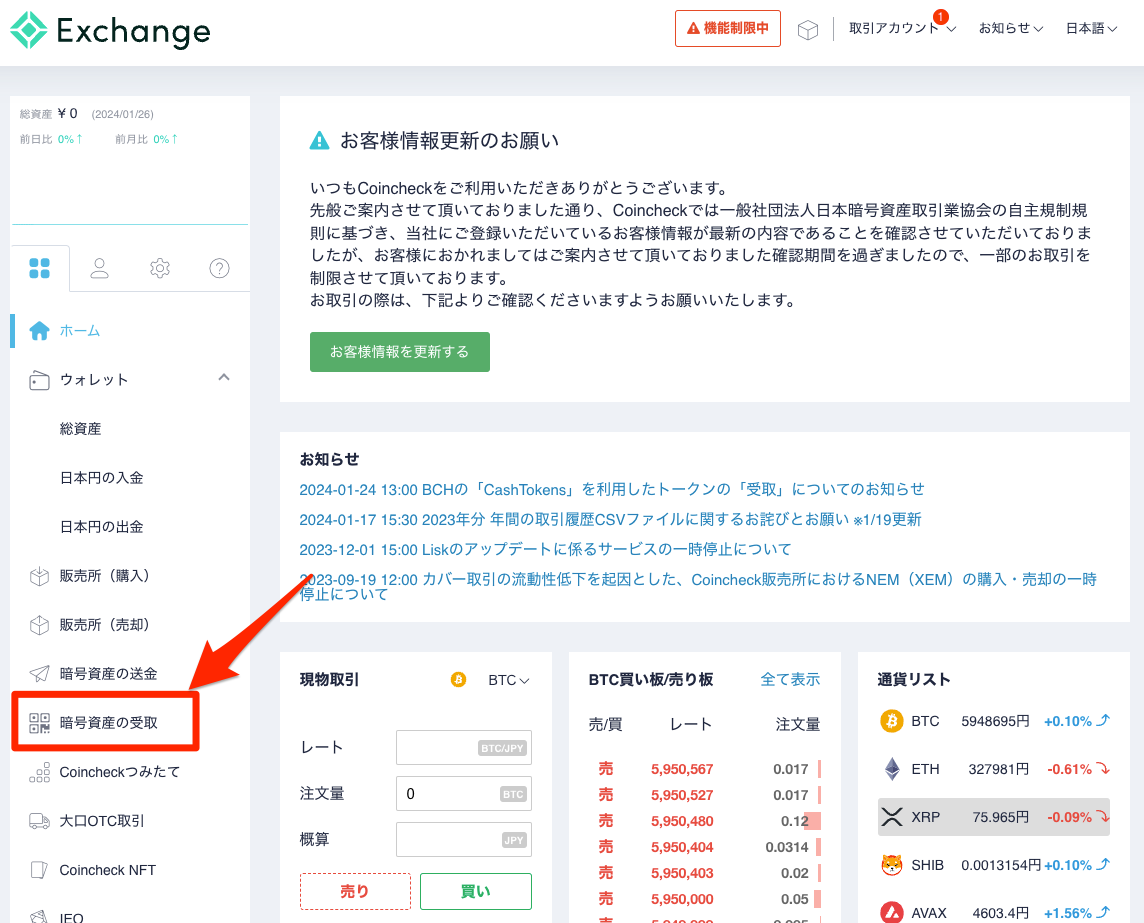Image resolution: width=1144 pixels, height=923 pixels.
Task: Open the 取引アカウント dropdown
Action: [902, 28]
